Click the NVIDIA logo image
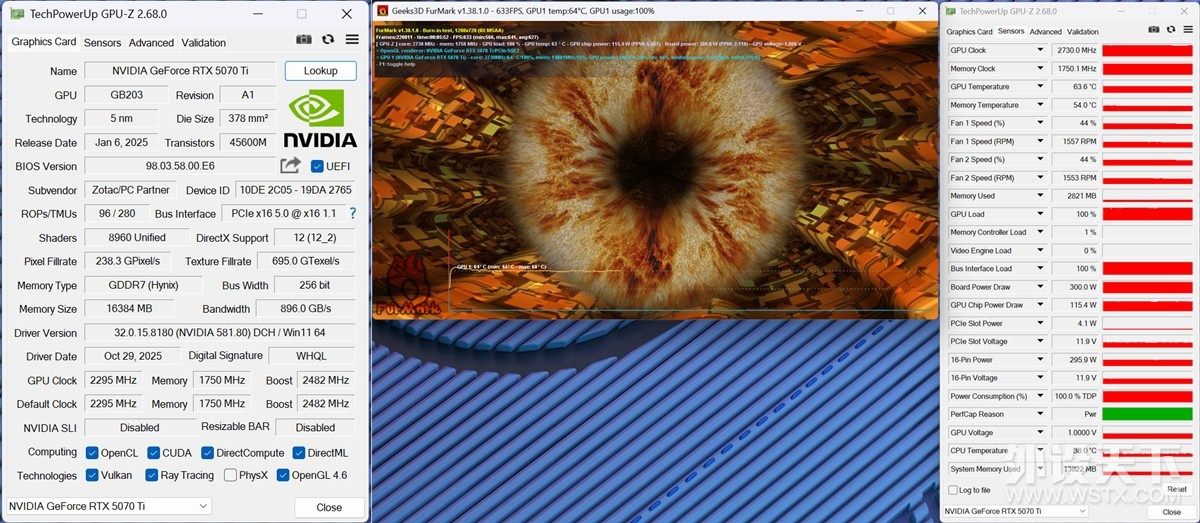The height and width of the screenshot is (523, 1200). click(319, 118)
